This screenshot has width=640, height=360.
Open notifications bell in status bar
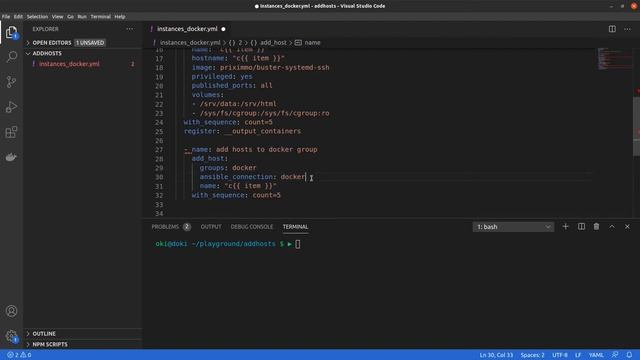(x=629, y=355)
